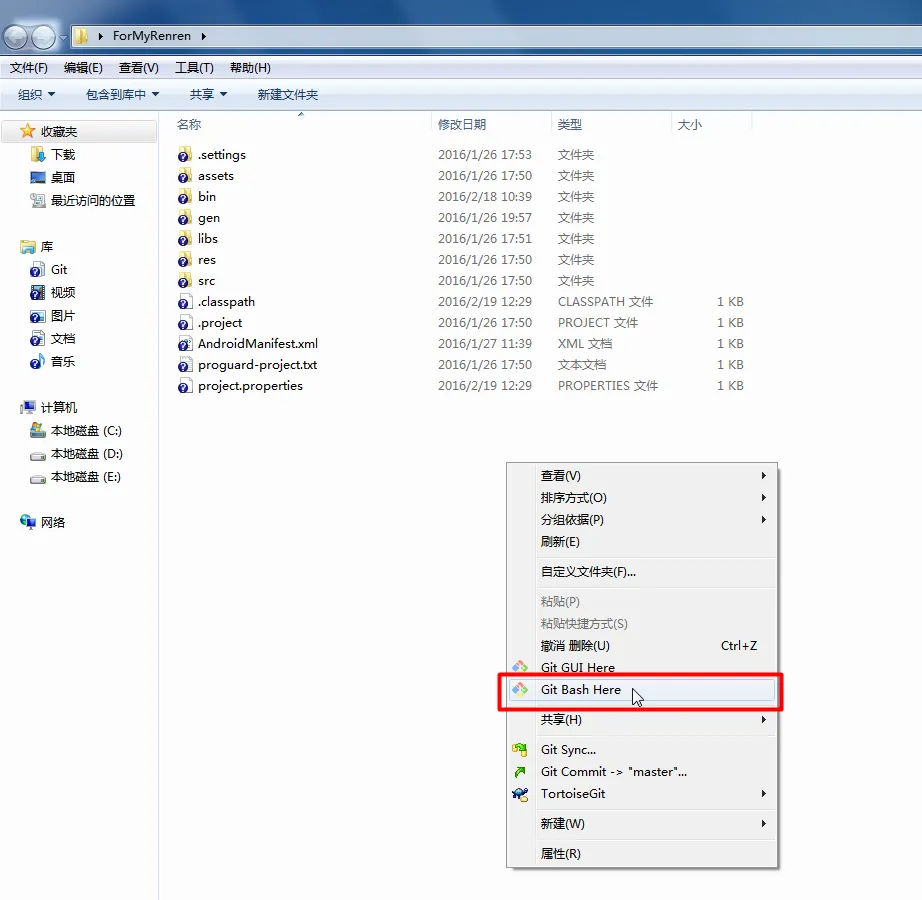Click the proguard-project.txt file icon

tap(185, 365)
